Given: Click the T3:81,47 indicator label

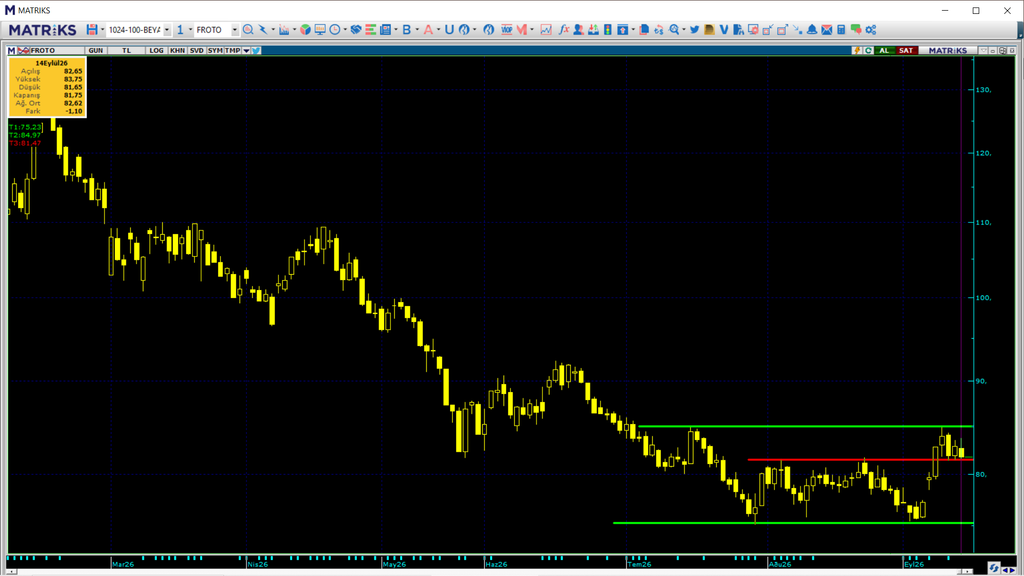Looking at the screenshot, I should 25,143.
